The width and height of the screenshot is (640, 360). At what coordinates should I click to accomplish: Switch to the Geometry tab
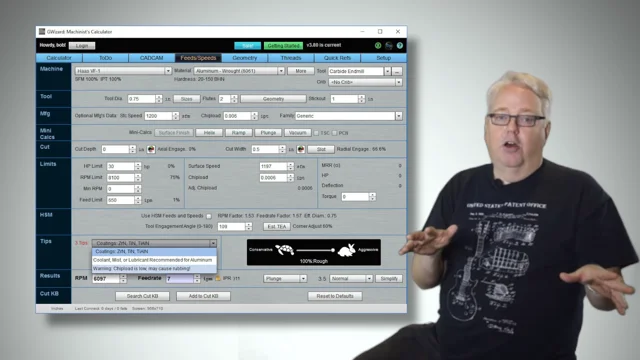[x=244, y=58]
